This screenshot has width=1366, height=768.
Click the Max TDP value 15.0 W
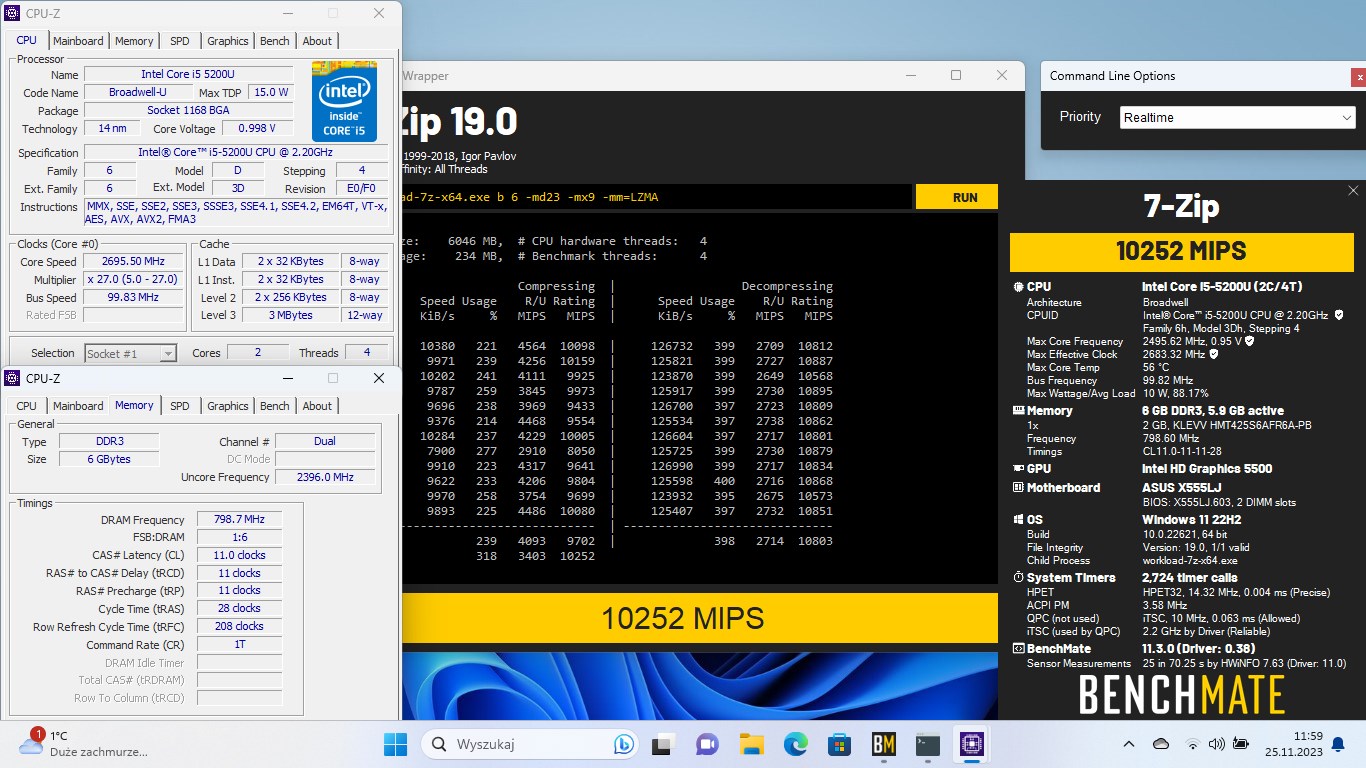pyautogui.click(x=270, y=92)
